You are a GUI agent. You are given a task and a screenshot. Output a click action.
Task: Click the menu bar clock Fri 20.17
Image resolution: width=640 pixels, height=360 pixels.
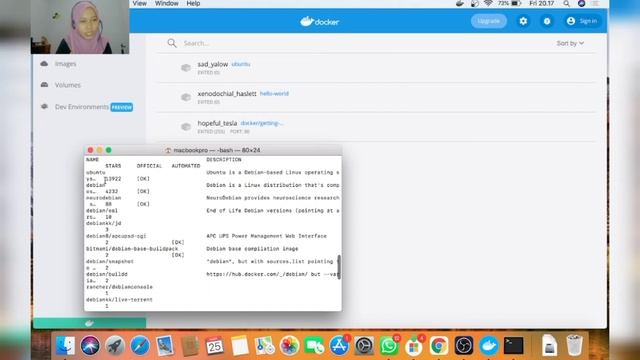click(x=542, y=3)
